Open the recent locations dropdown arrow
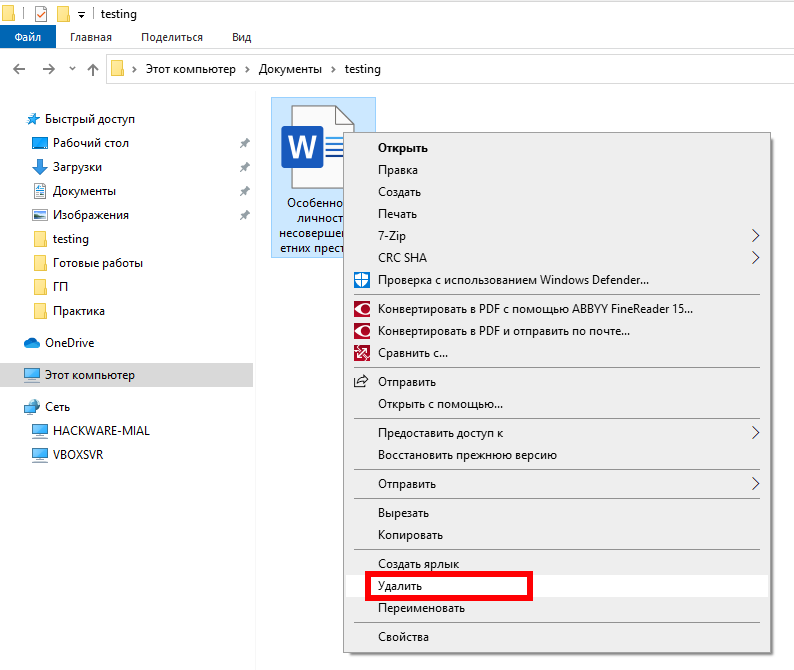Screen dimensions: 794x670 [72, 69]
